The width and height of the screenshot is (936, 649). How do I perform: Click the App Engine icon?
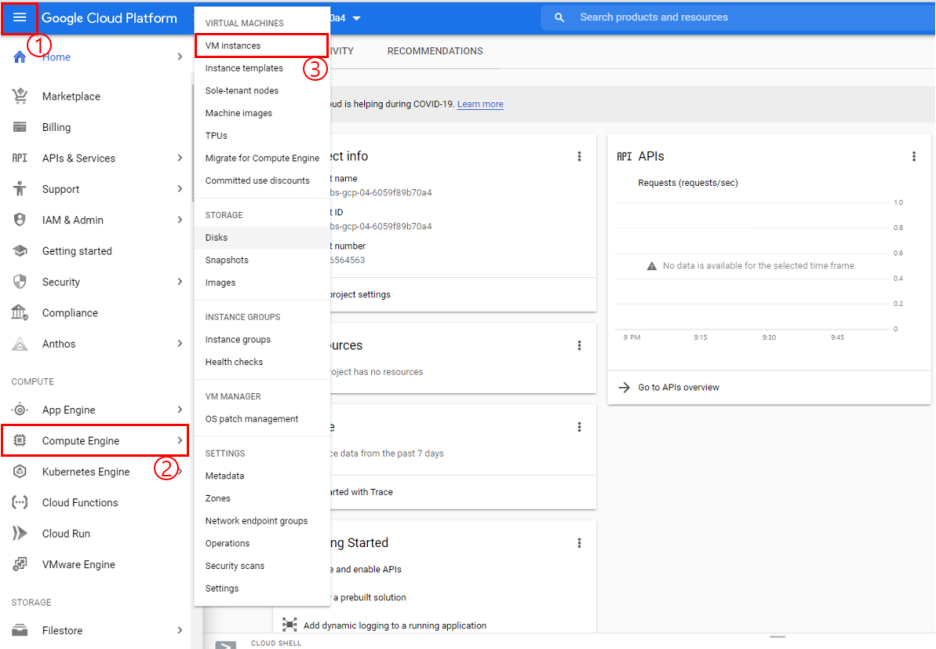click(20, 410)
